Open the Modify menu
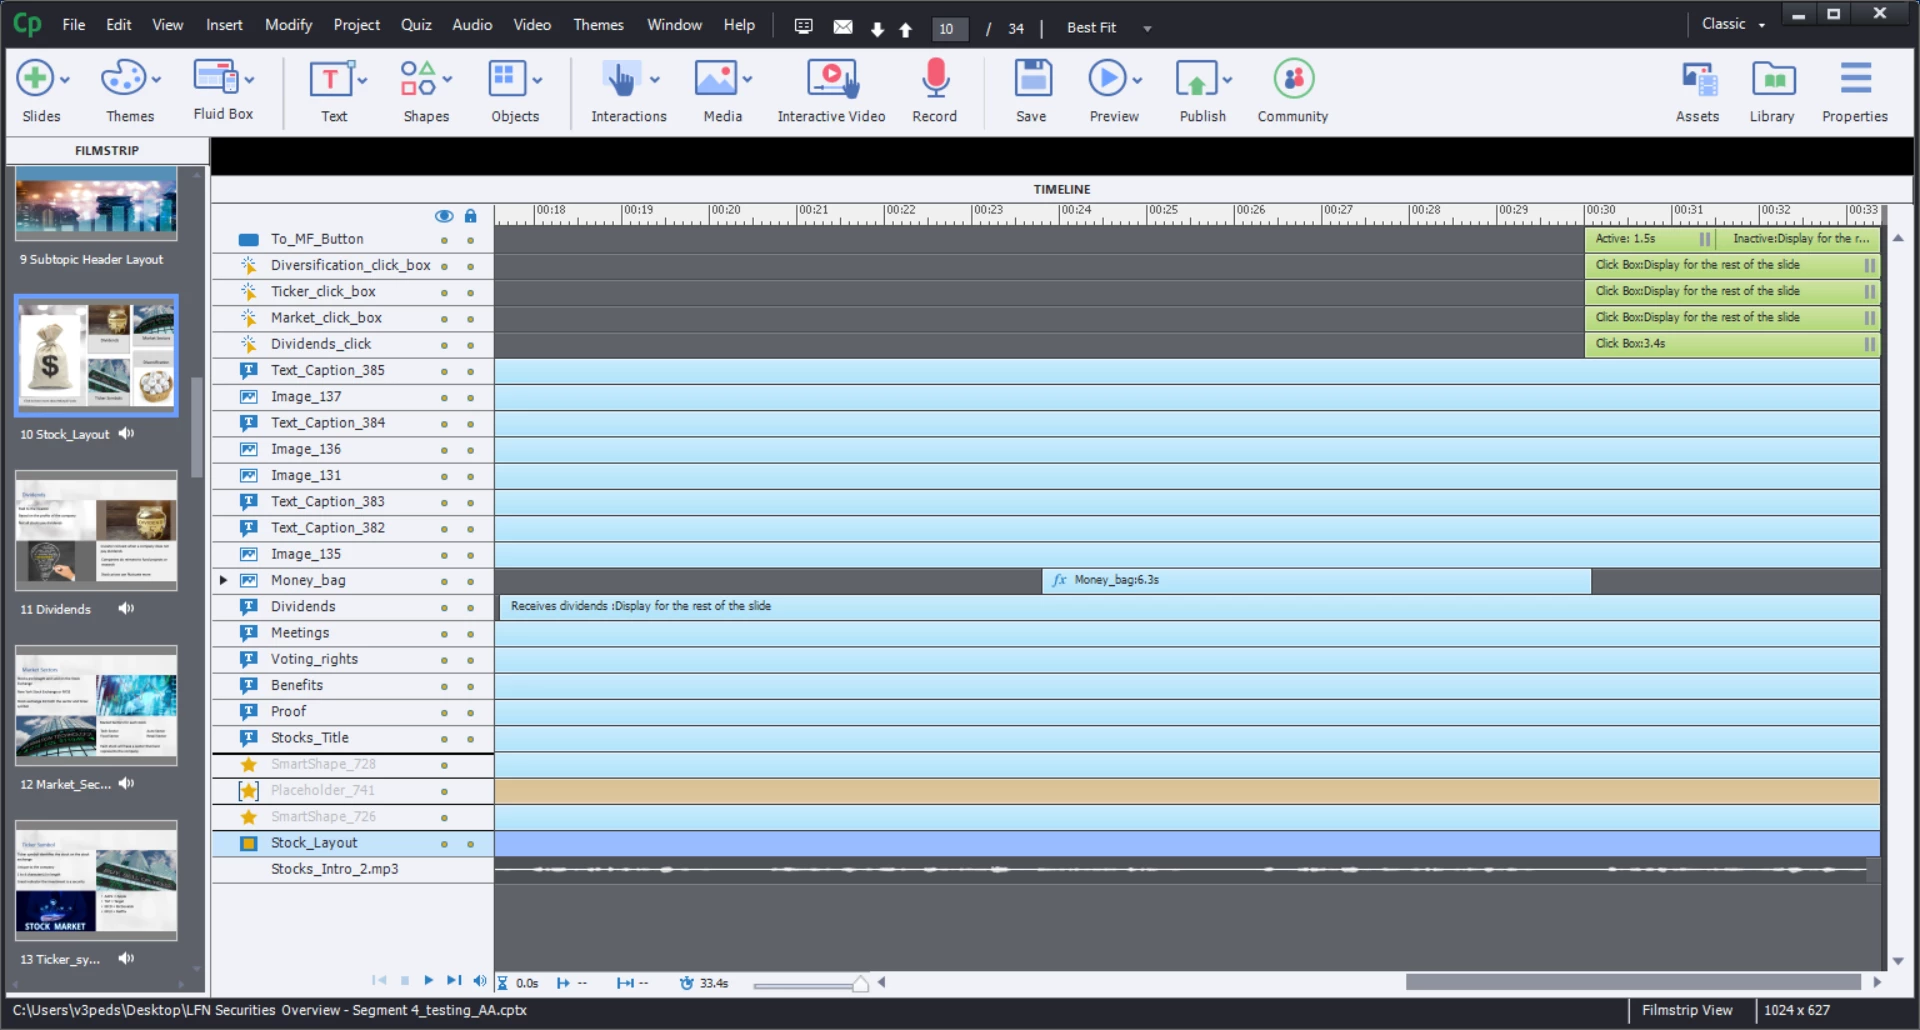 pos(288,25)
